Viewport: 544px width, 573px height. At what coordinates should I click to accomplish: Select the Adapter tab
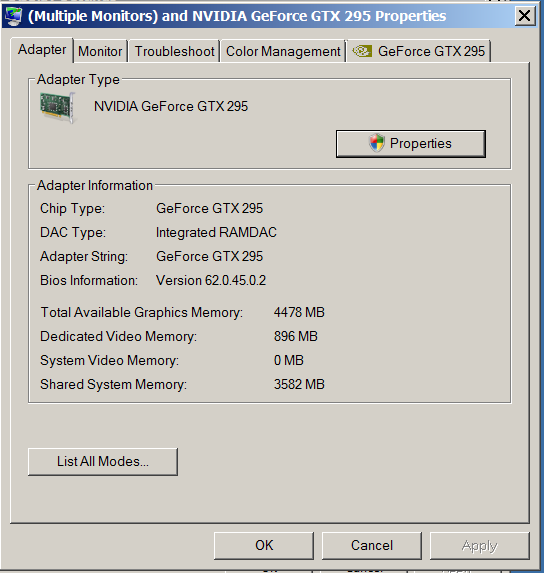42,50
